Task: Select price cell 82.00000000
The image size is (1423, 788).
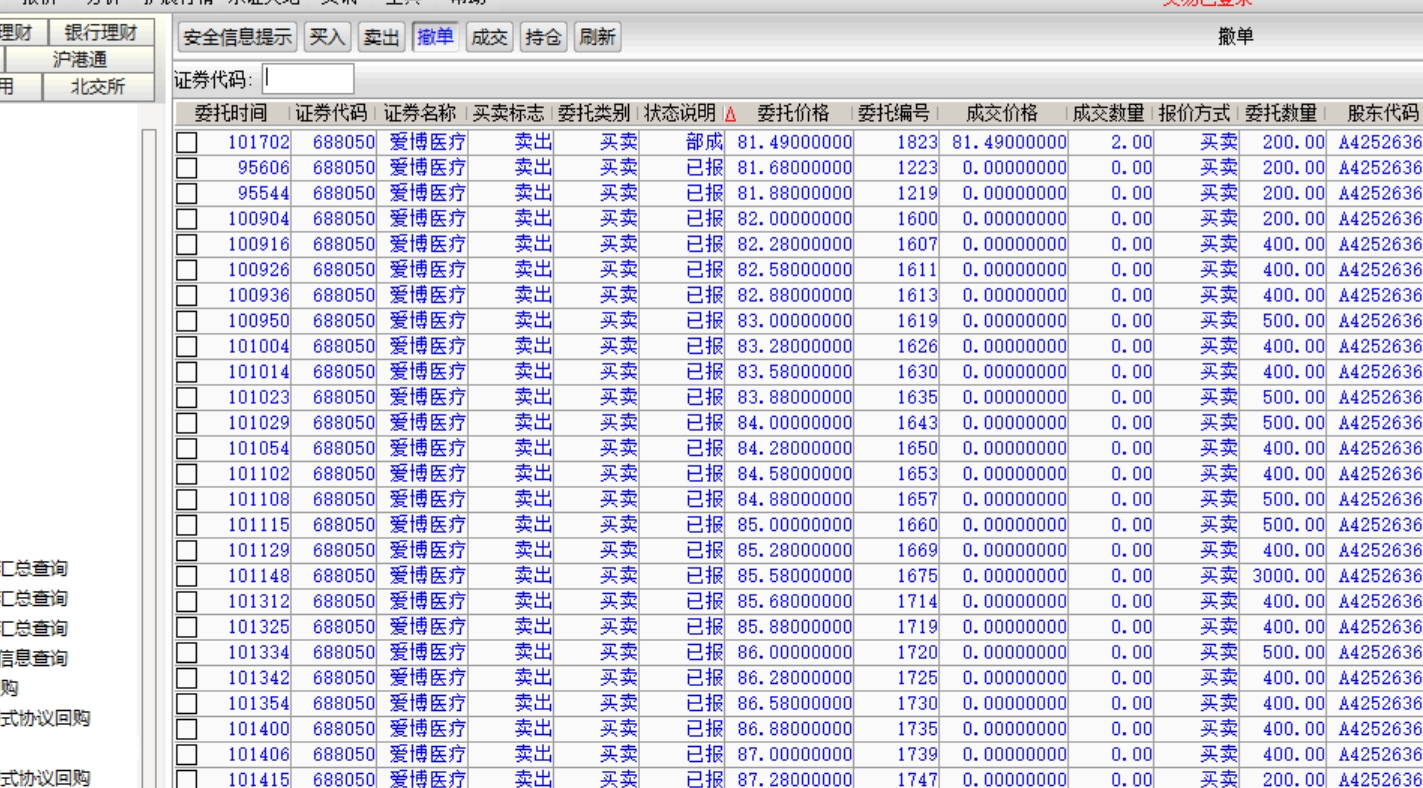Action: 795,219
